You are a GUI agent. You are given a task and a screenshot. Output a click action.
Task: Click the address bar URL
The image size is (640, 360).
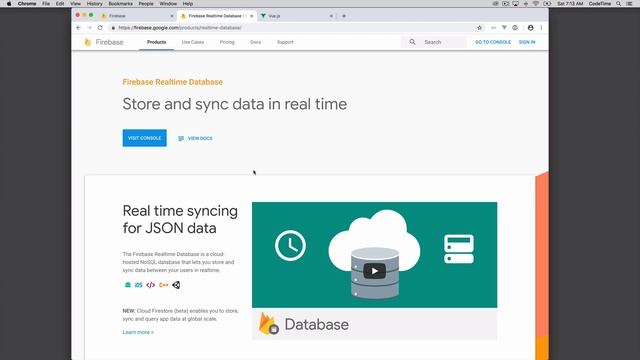point(180,28)
